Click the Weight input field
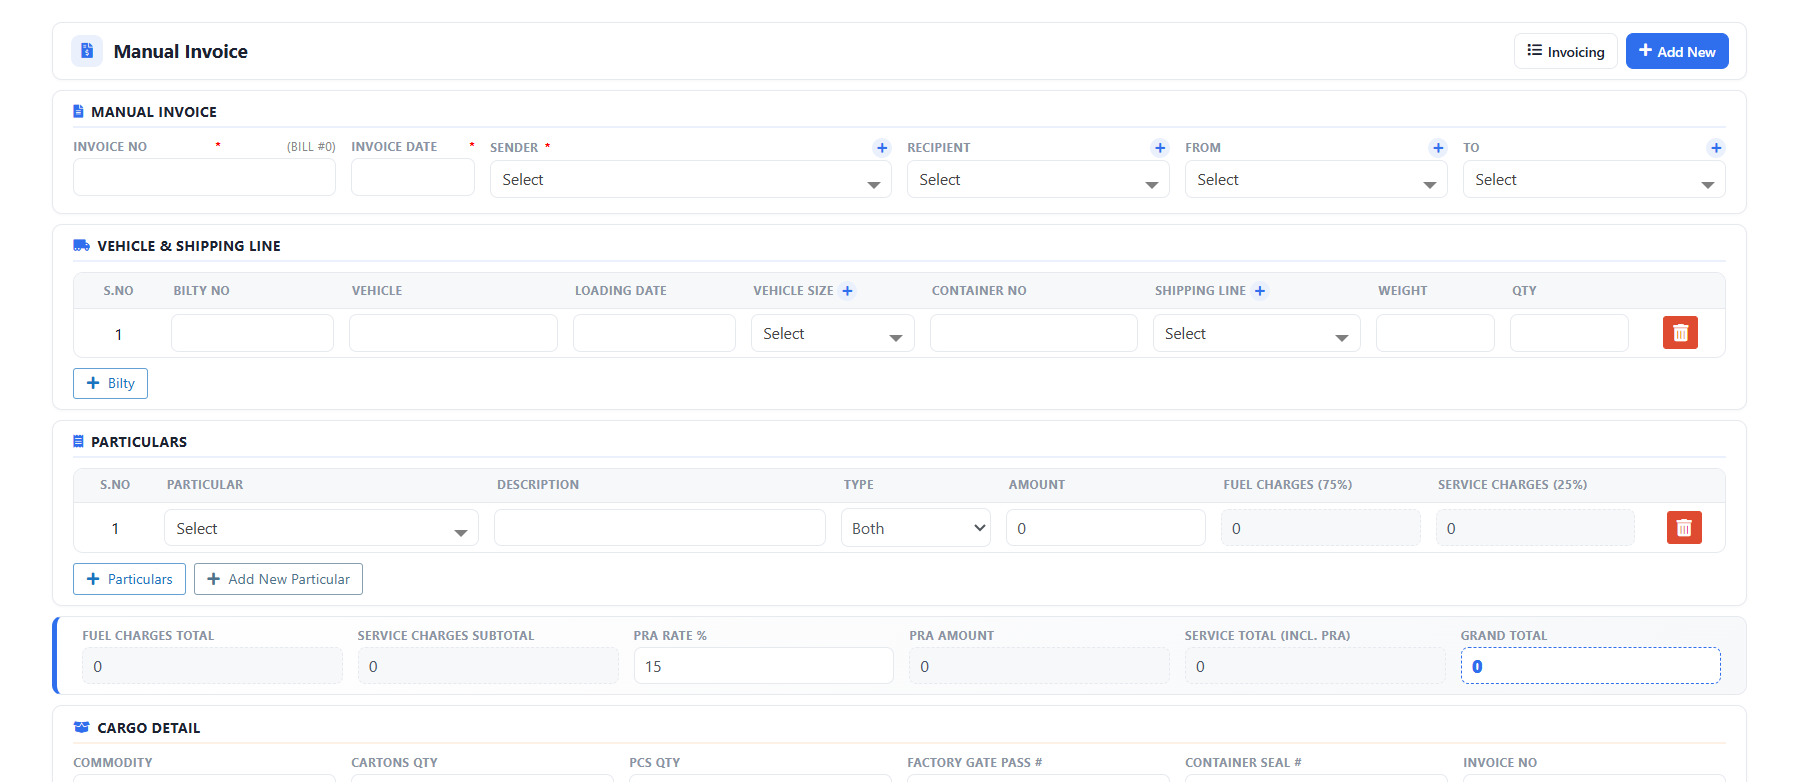Screen dimensions: 1795x782 1435,333
